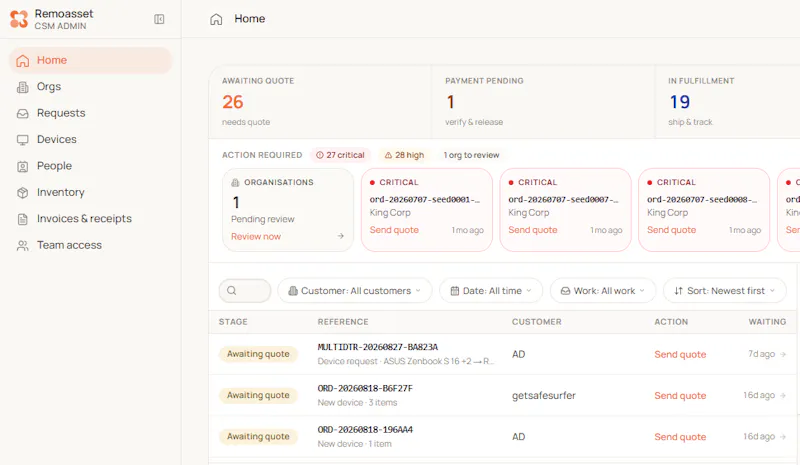Click reference ORD-20260818-196AA4
The image size is (800, 465).
(x=365, y=430)
